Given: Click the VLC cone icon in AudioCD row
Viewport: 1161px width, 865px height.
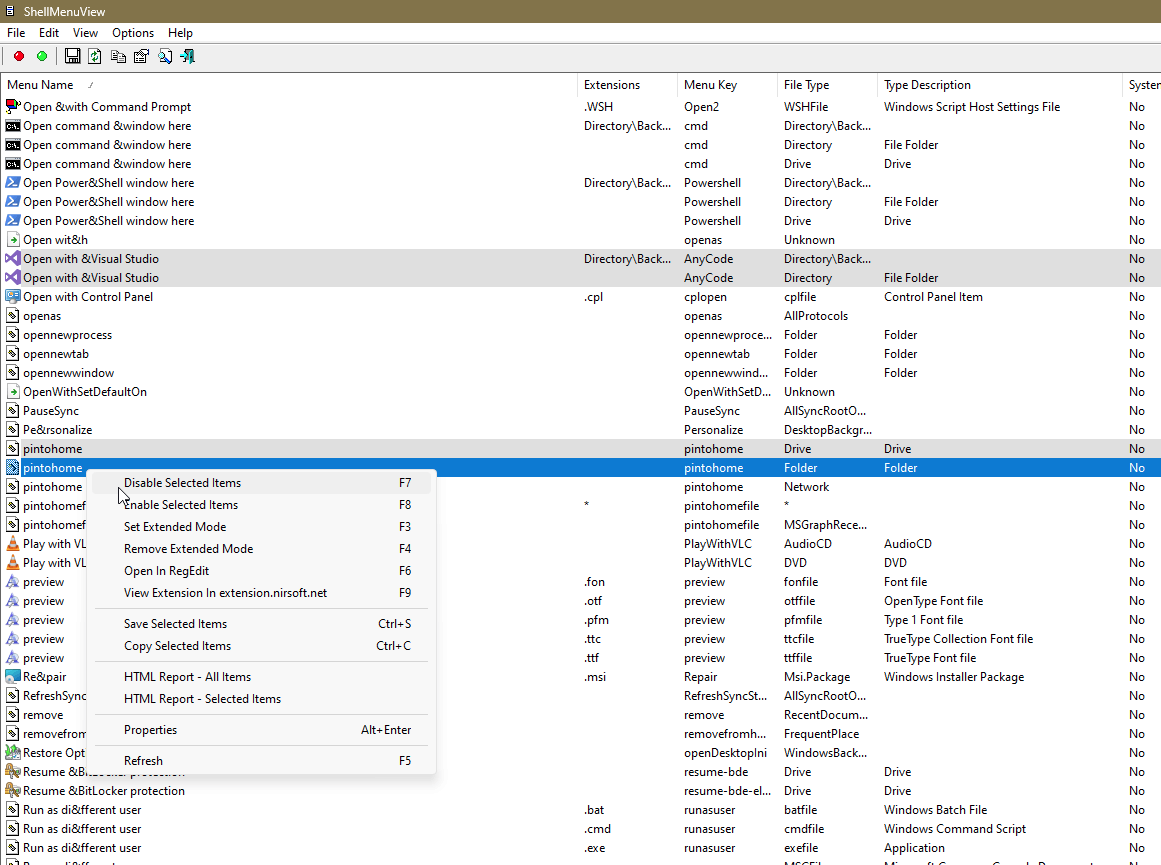Looking at the screenshot, I should pos(13,544).
